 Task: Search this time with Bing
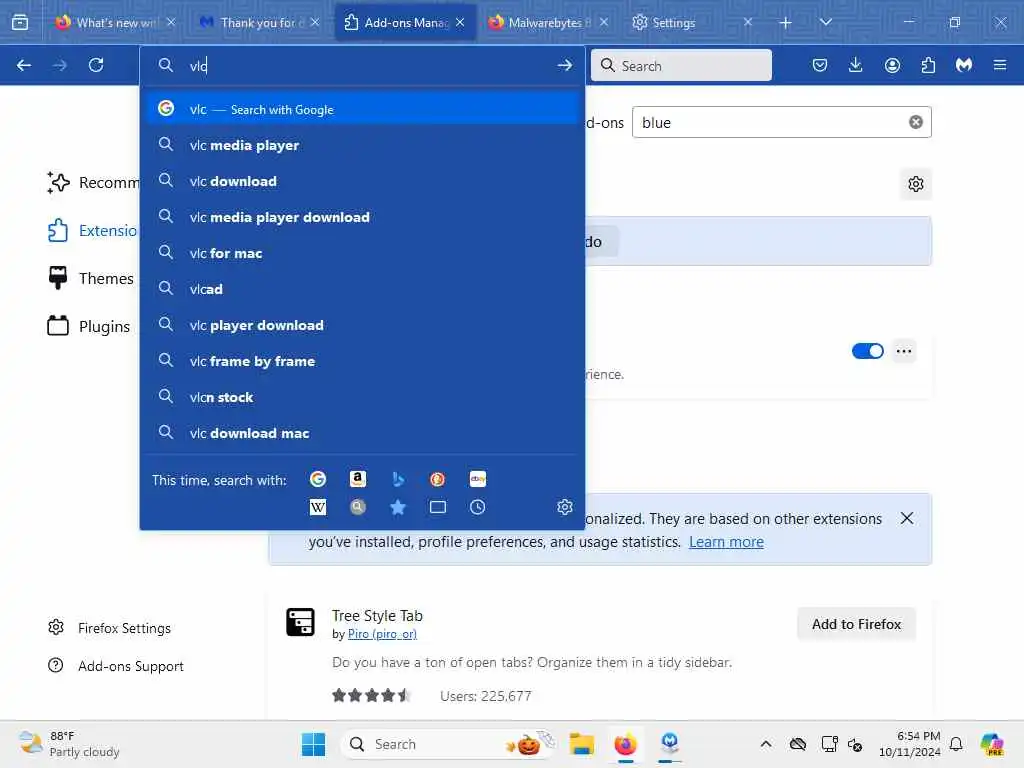pos(398,479)
